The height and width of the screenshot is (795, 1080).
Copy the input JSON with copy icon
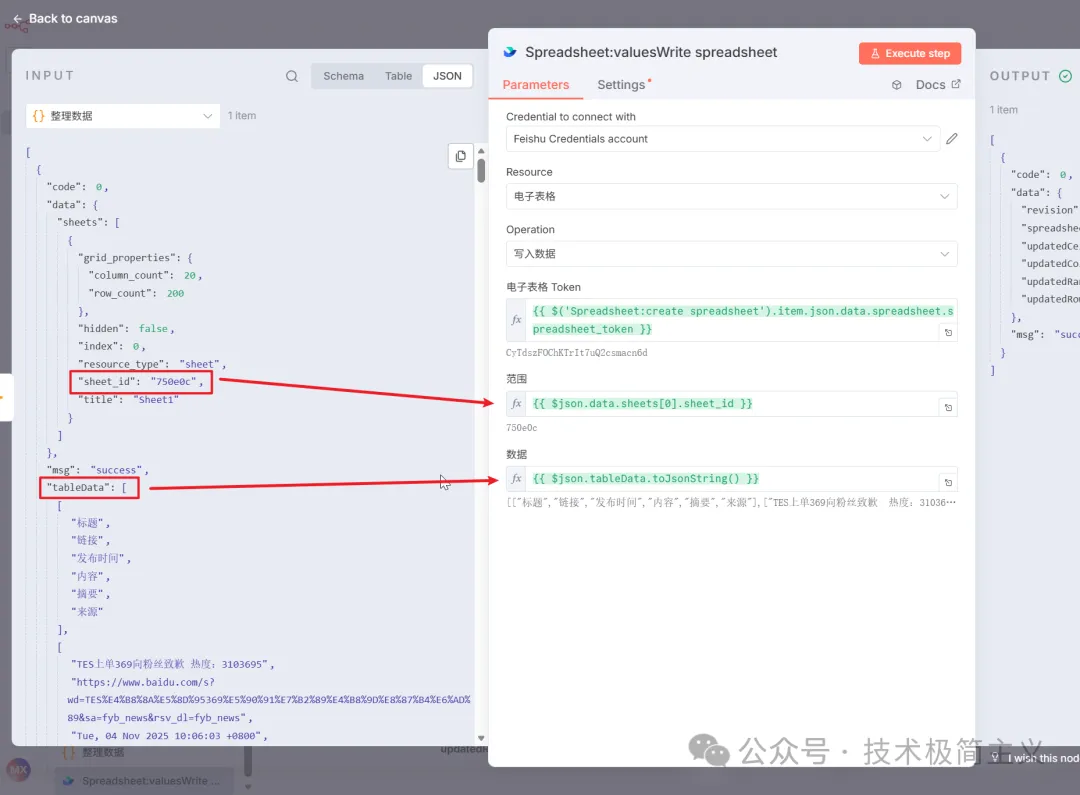[460, 156]
